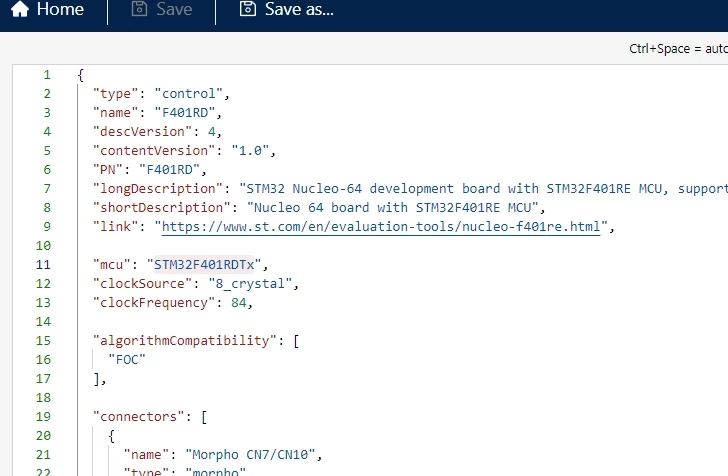Viewport: 728px width, 476px height.
Task: Click the "shortDescription" key
Action: (162, 208)
